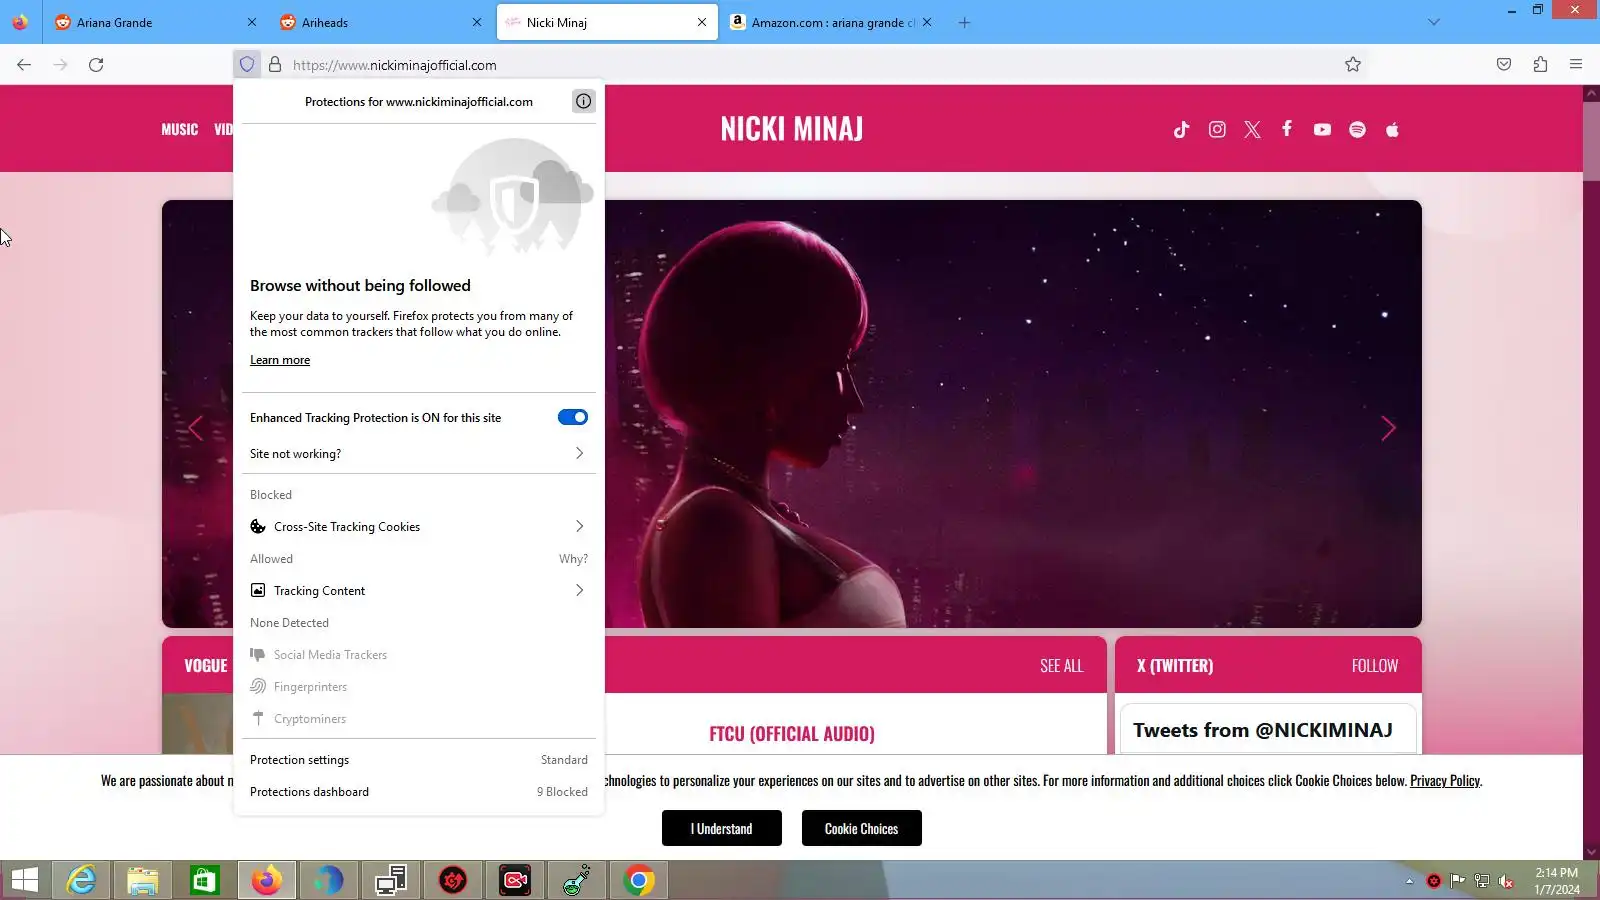The height and width of the screenshot is (900, 1600).
Task: Open the Spotify icon in header
Action: pyautogui.click(x=1357, y=129)
